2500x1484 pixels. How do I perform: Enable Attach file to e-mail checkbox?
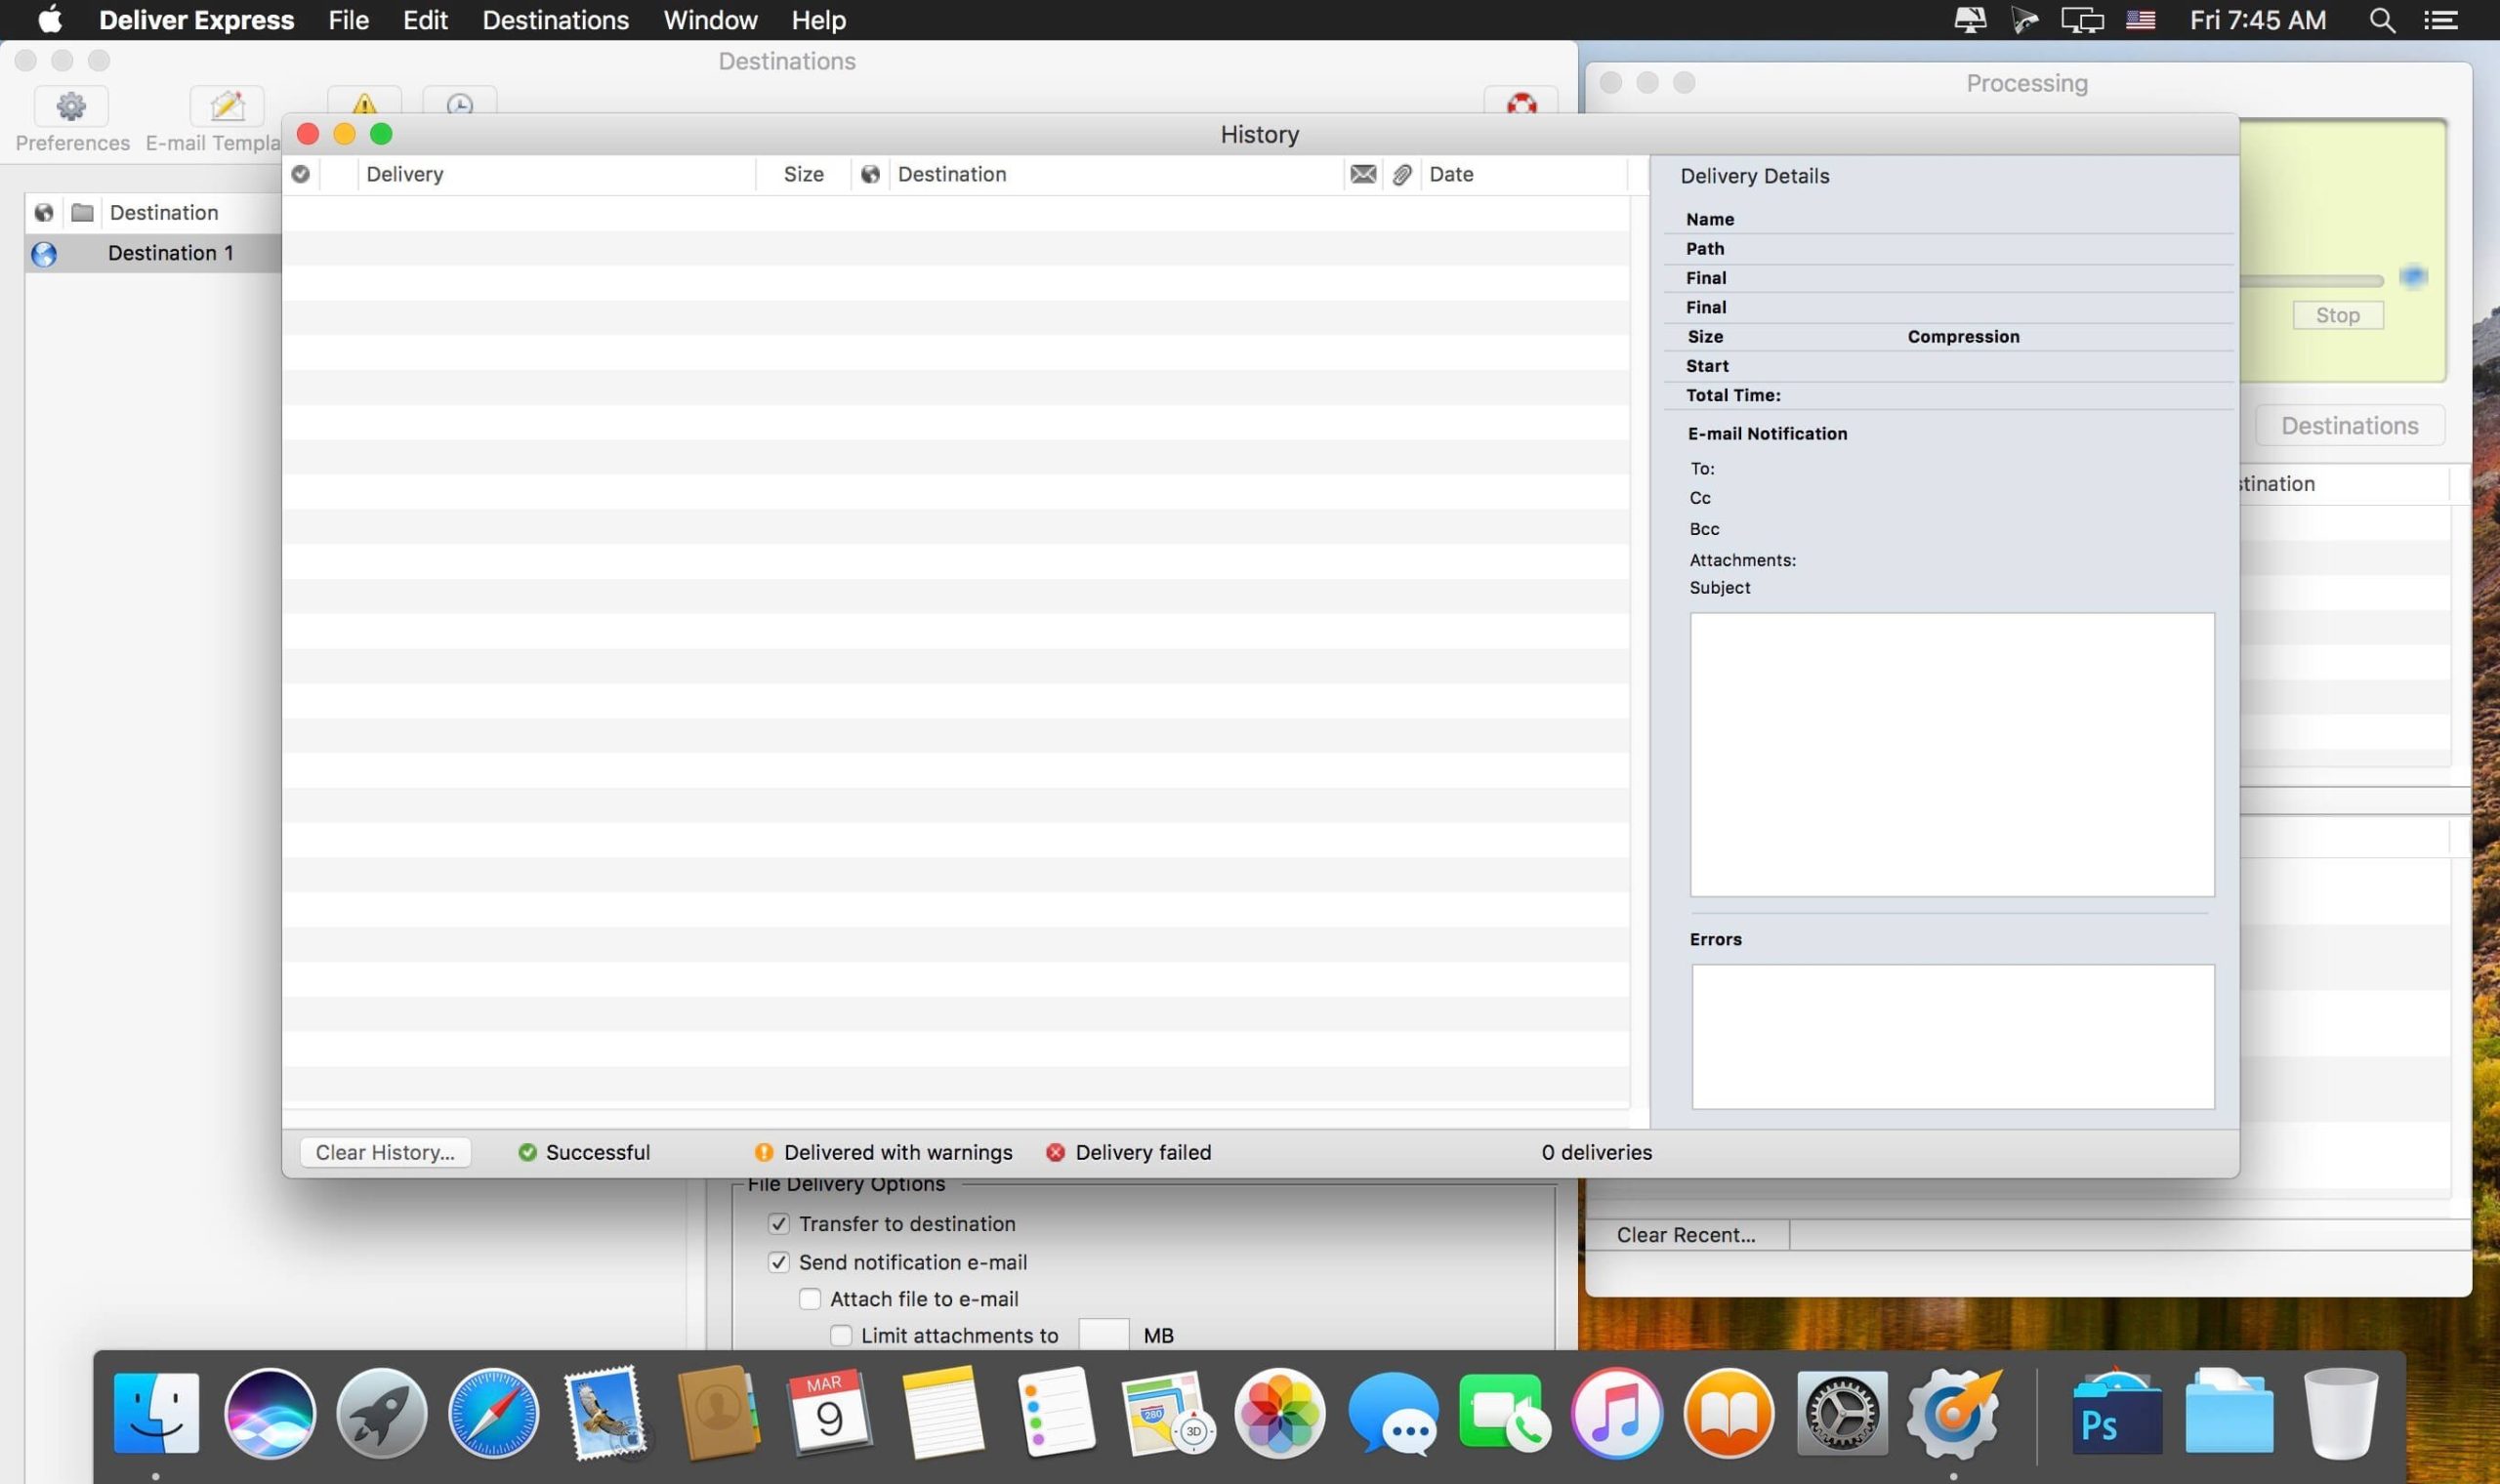pyautogui.click(x=810, y=1299)
